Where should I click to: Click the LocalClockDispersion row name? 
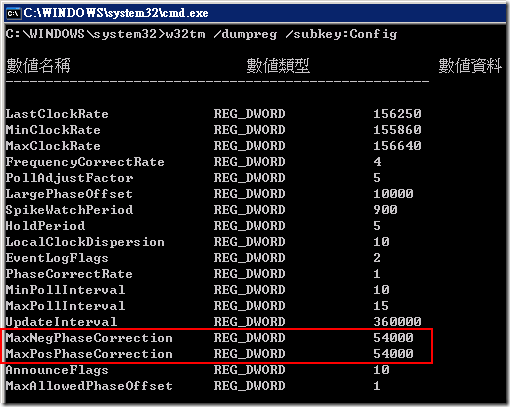[x=85, y=242]
